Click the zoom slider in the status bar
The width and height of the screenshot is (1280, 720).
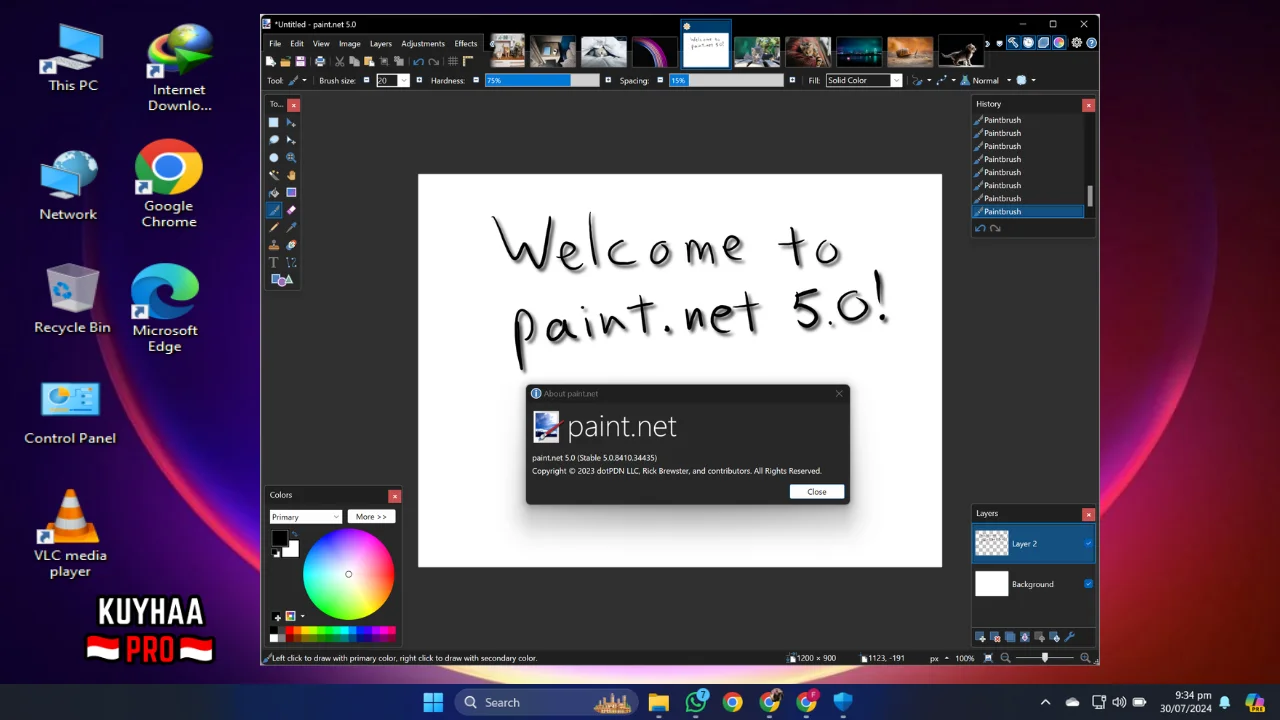[x=1045, y=658]
